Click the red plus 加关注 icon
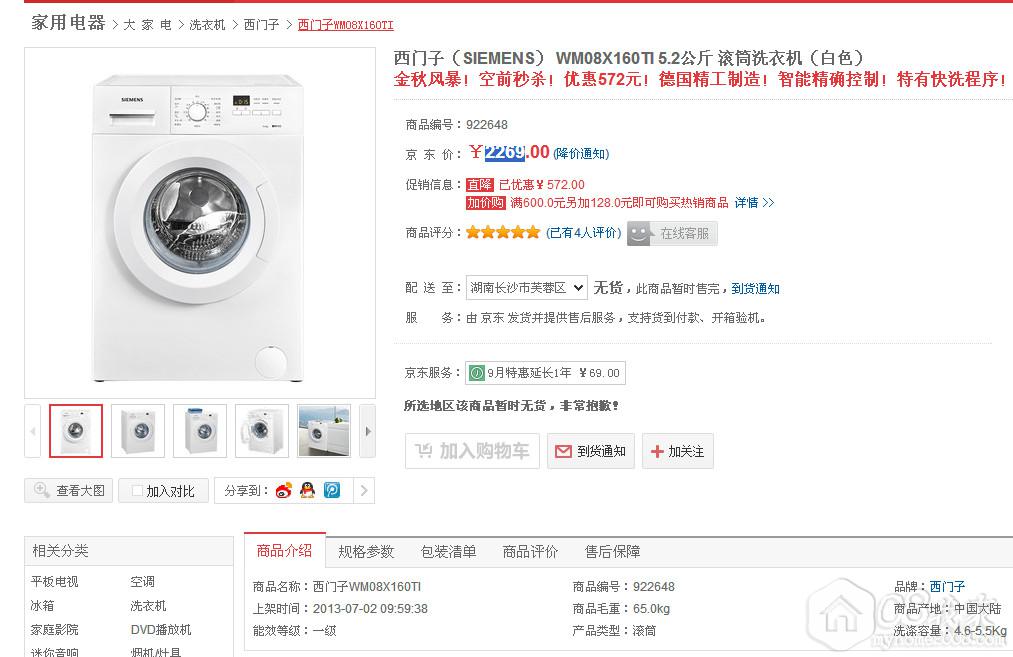The image size is (1013, 657). point(657,452)
